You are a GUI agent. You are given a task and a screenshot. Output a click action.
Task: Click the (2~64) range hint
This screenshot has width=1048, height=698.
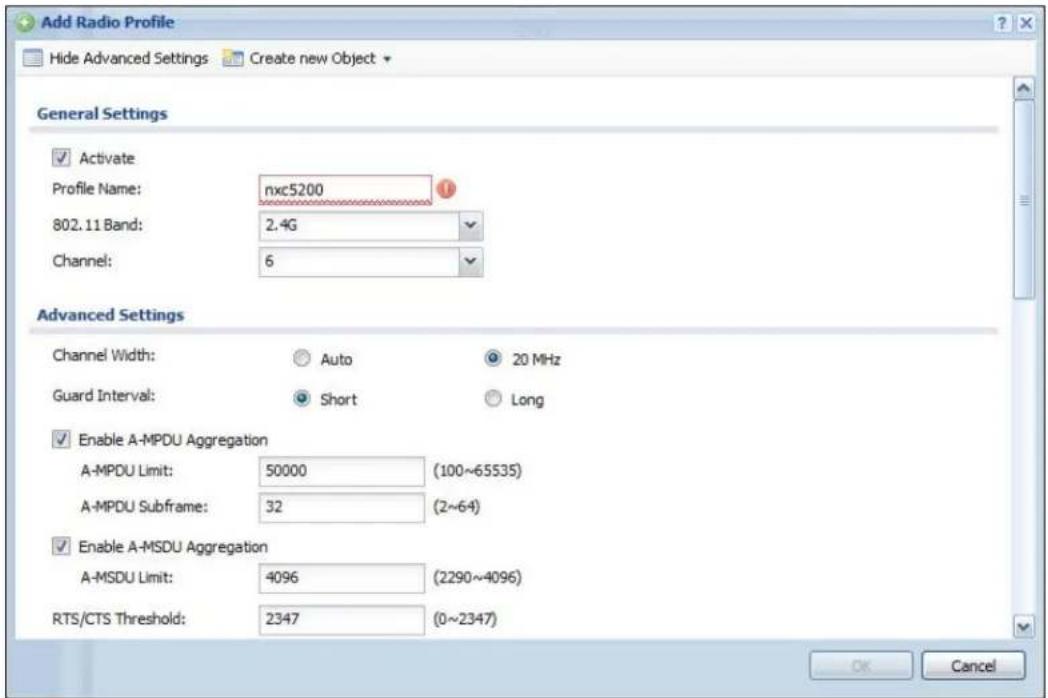click(456, 507)
